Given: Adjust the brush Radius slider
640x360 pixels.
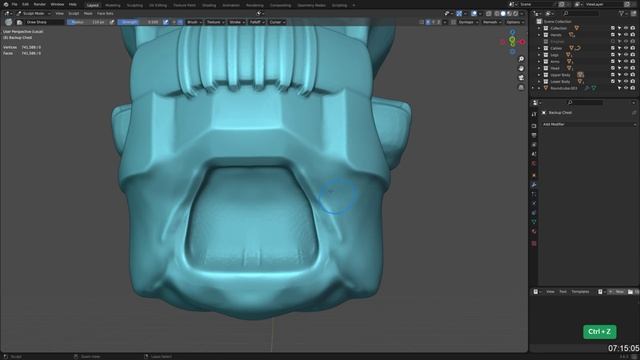Looking at the screenshot, I should 87,22.
